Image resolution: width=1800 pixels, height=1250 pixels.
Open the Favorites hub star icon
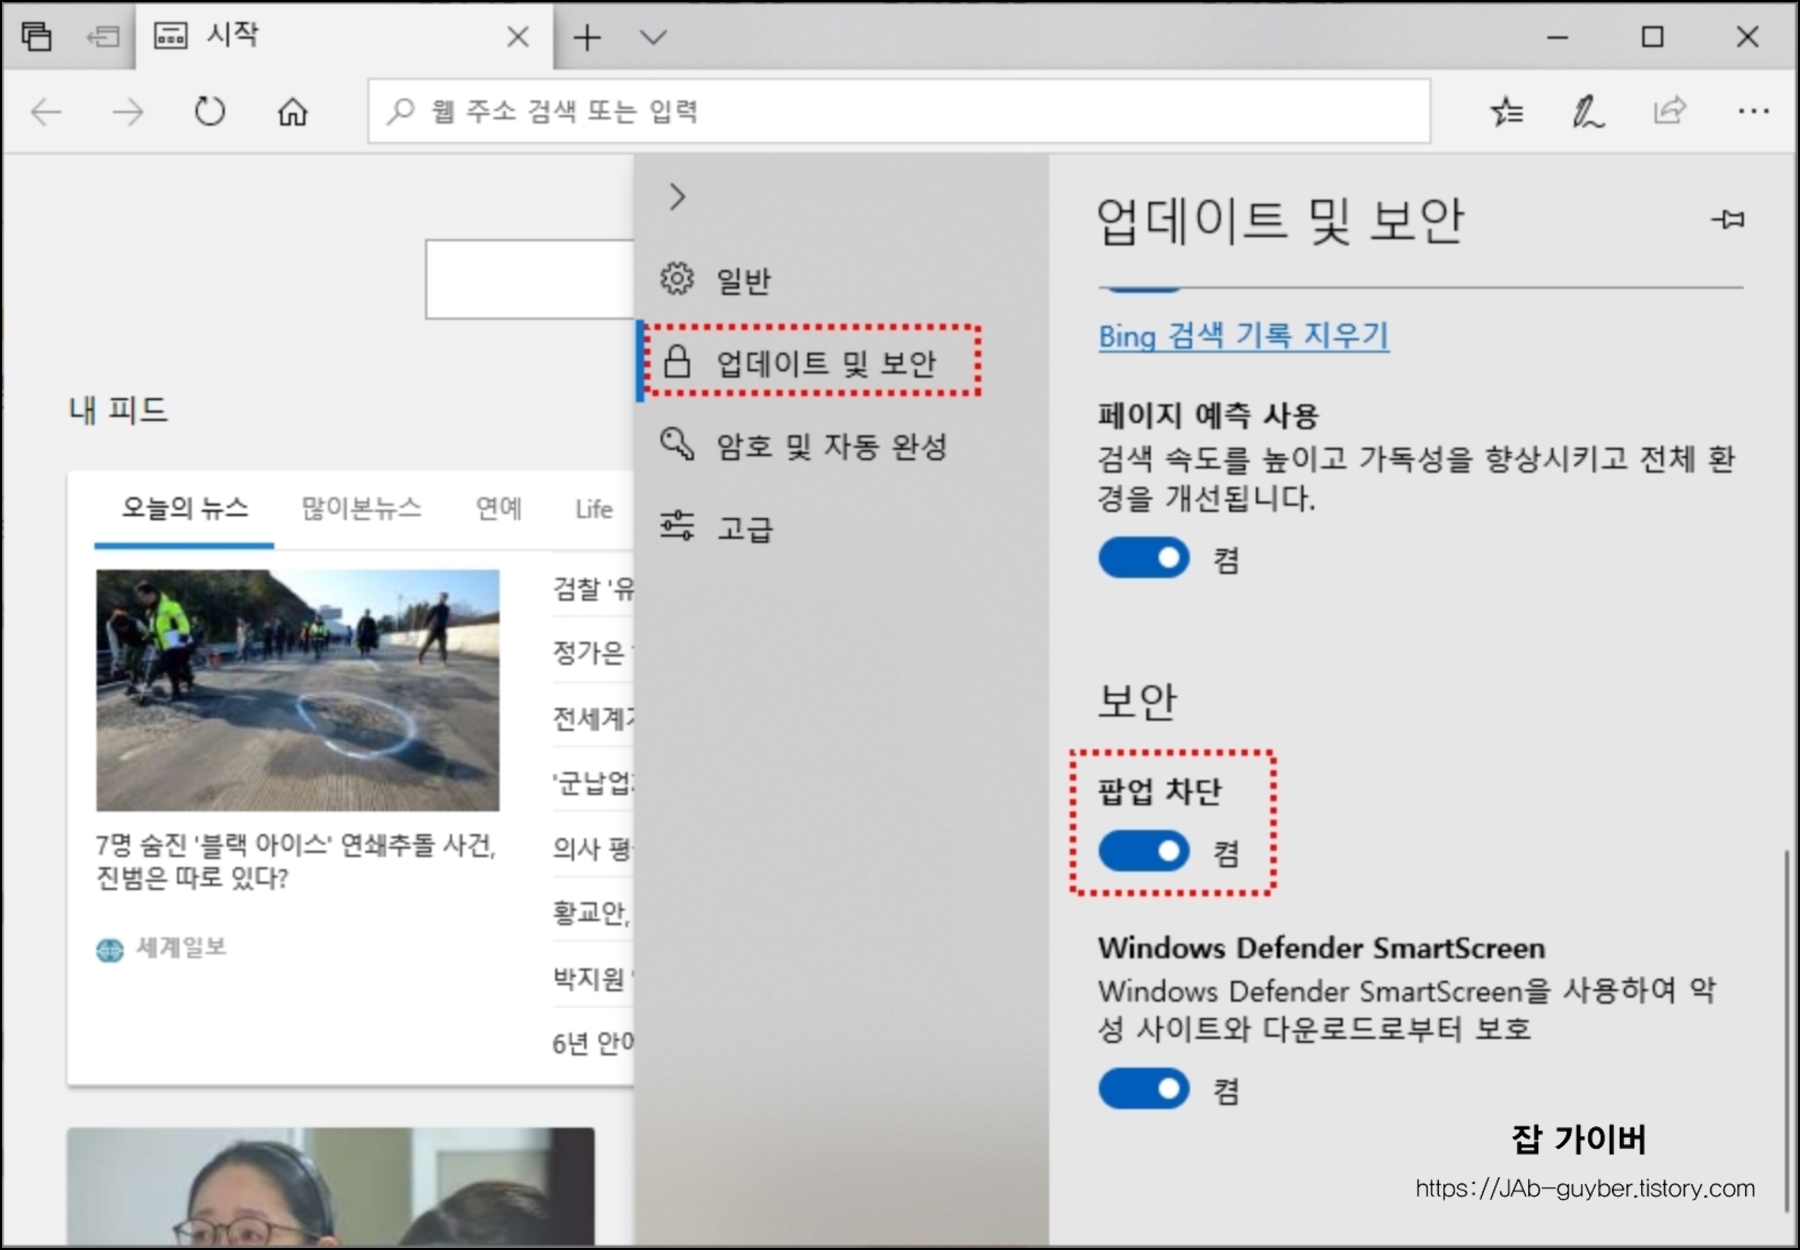1507,111
